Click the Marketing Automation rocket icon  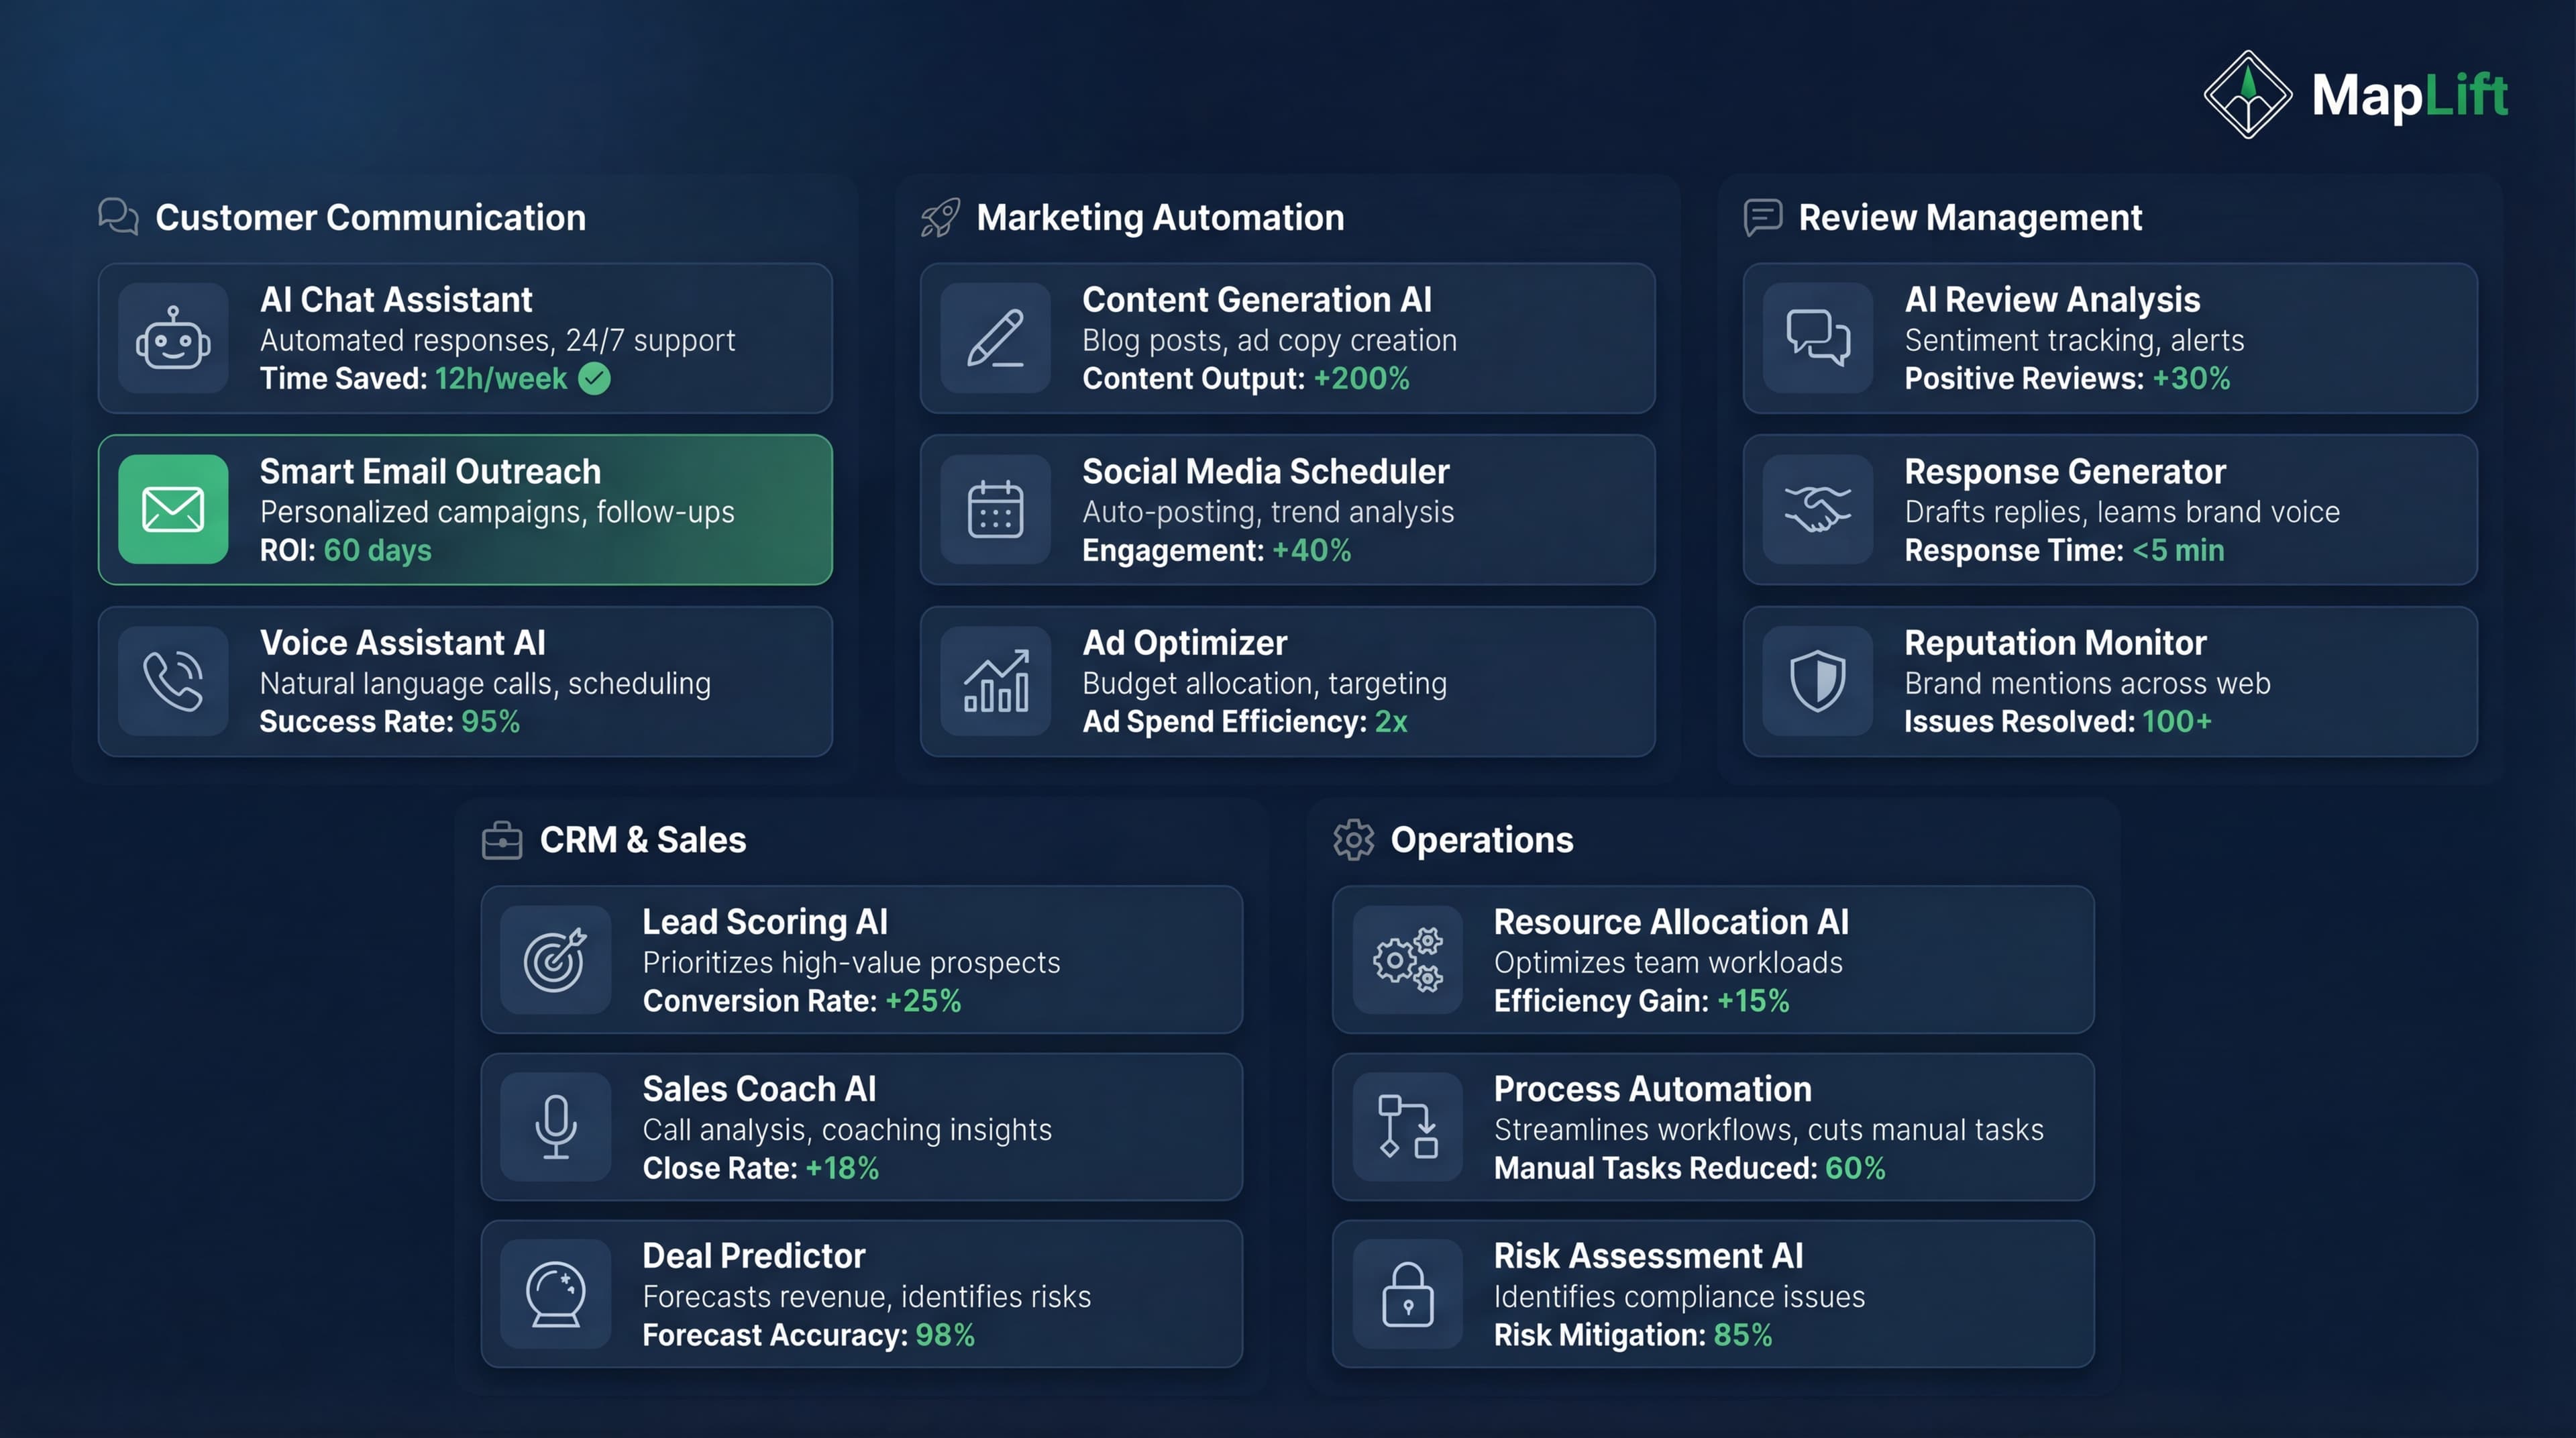[x=940, y=216]
